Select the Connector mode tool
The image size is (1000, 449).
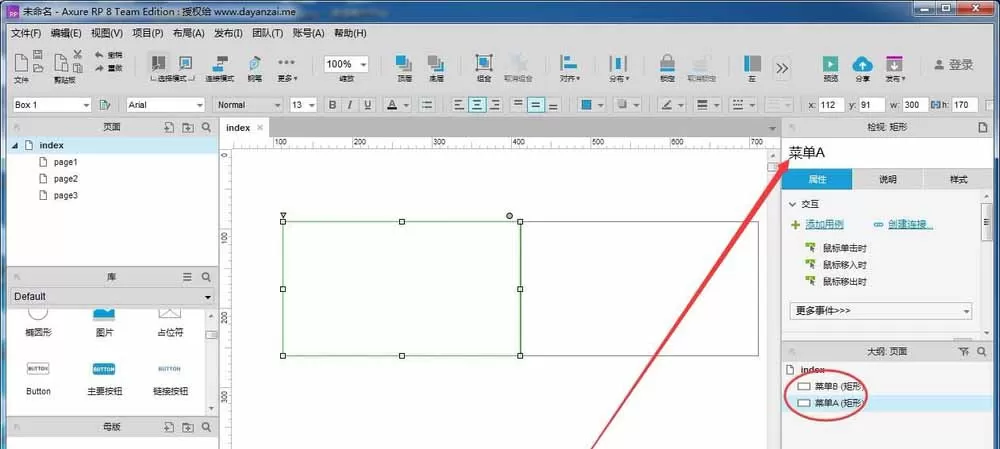tap(219, 63)
